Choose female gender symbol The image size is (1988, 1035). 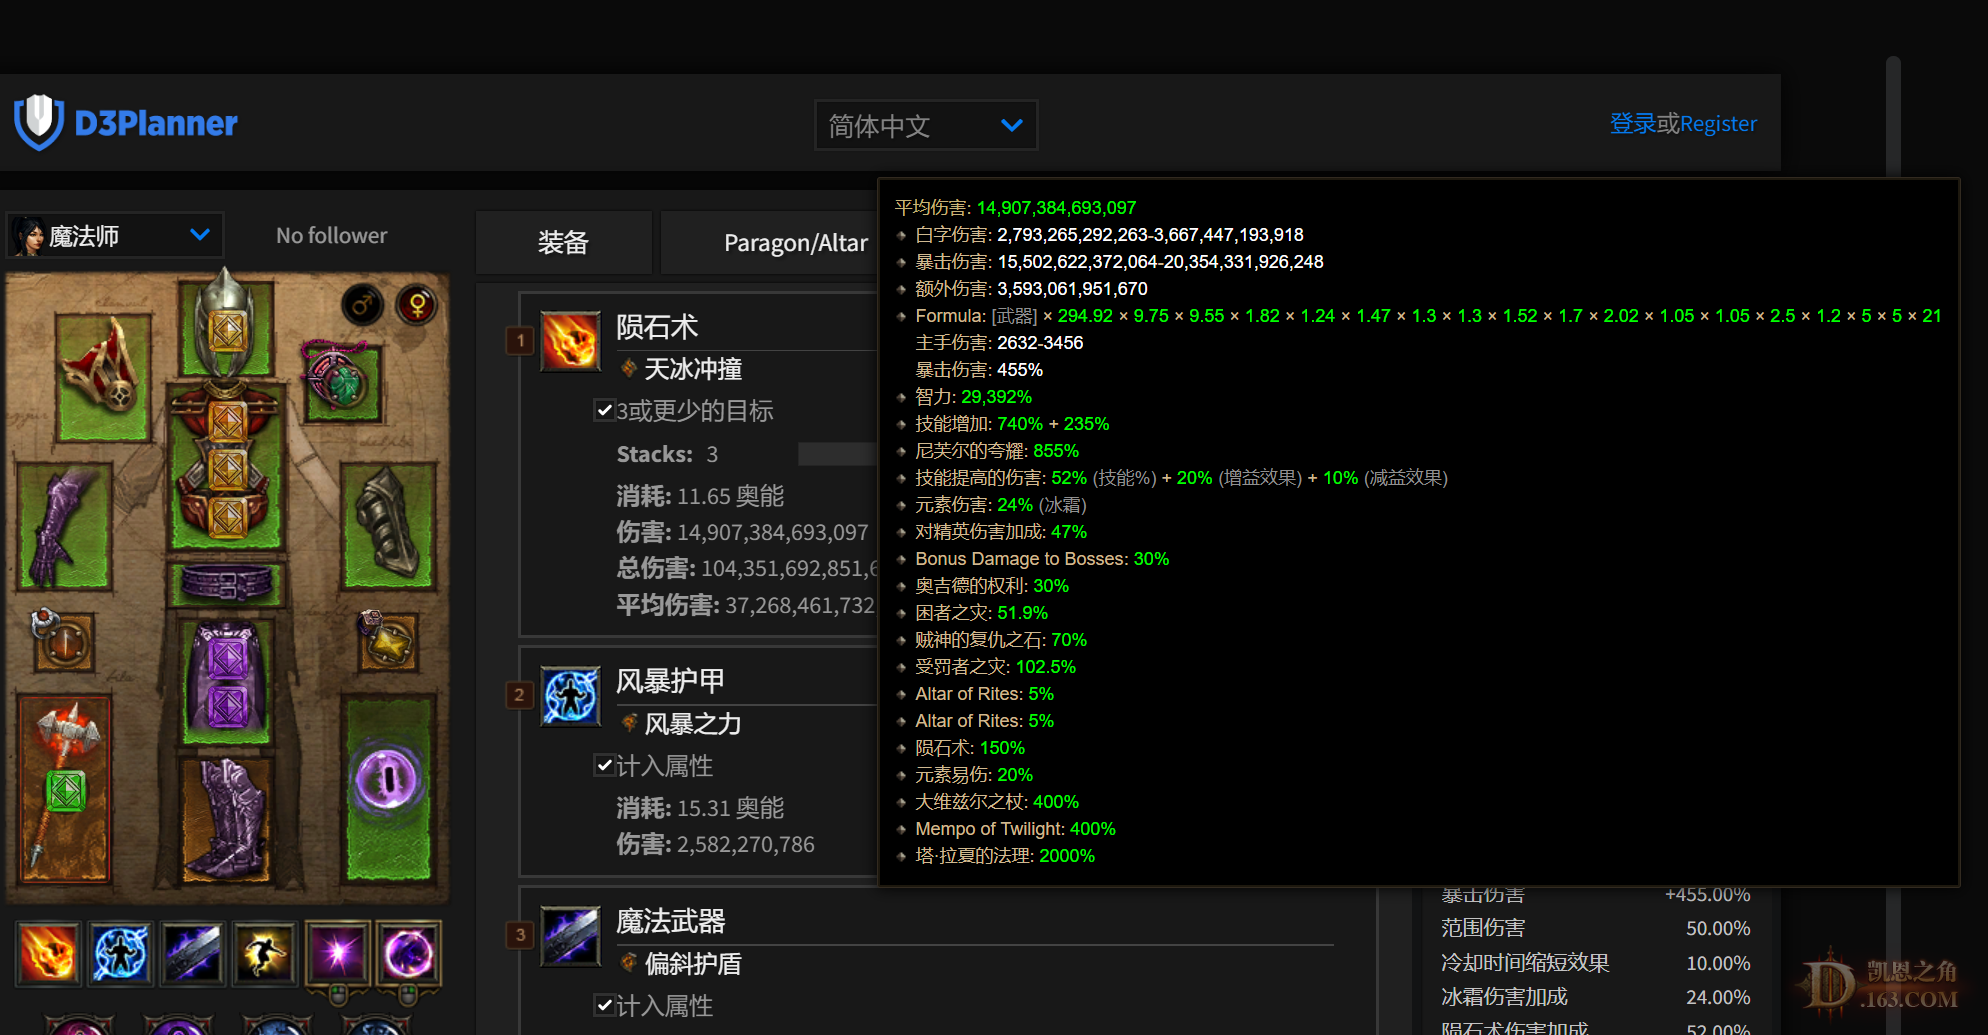point(417,304)
